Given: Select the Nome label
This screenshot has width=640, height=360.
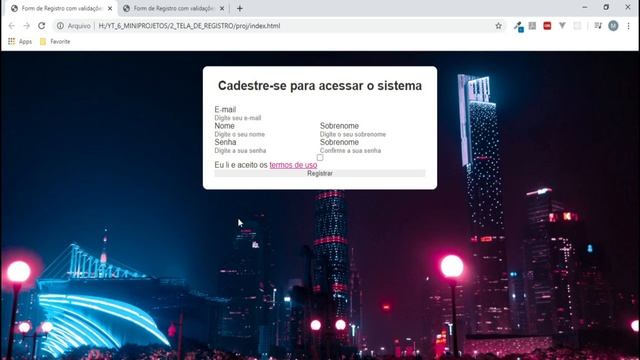Looking at the screenshot, I should (224, 126).
